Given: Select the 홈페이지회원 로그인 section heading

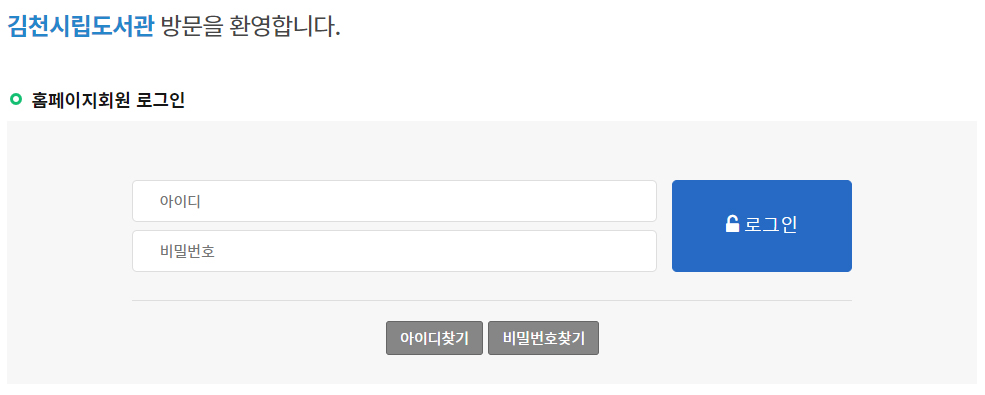Looking at the screenshot, I should tap(108, 100).
